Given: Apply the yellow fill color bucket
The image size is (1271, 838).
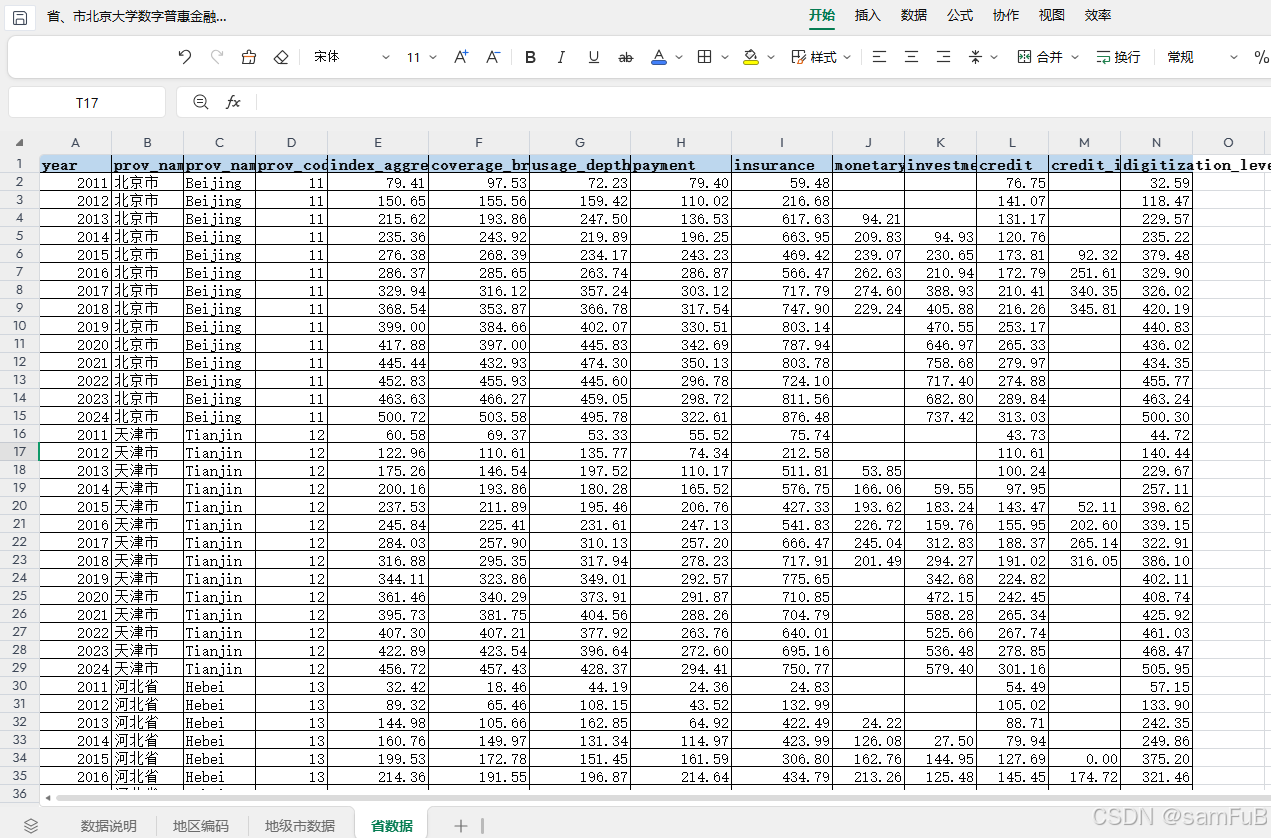Looking at the screenshot, I should click(751, 57).
